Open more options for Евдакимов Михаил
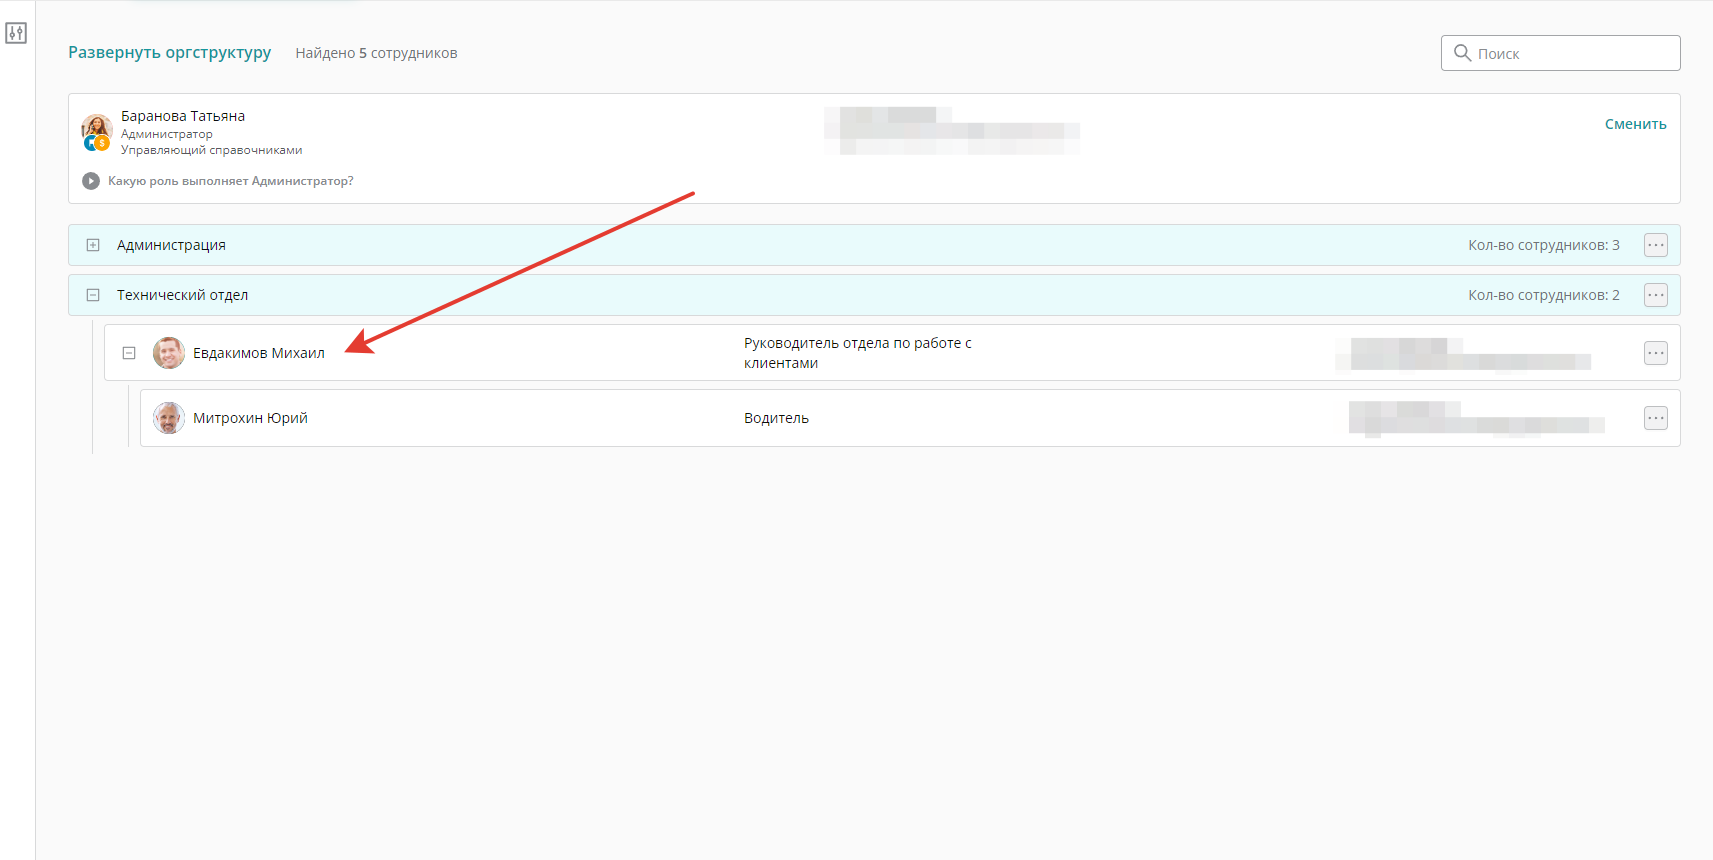 tap(1656, 353)
